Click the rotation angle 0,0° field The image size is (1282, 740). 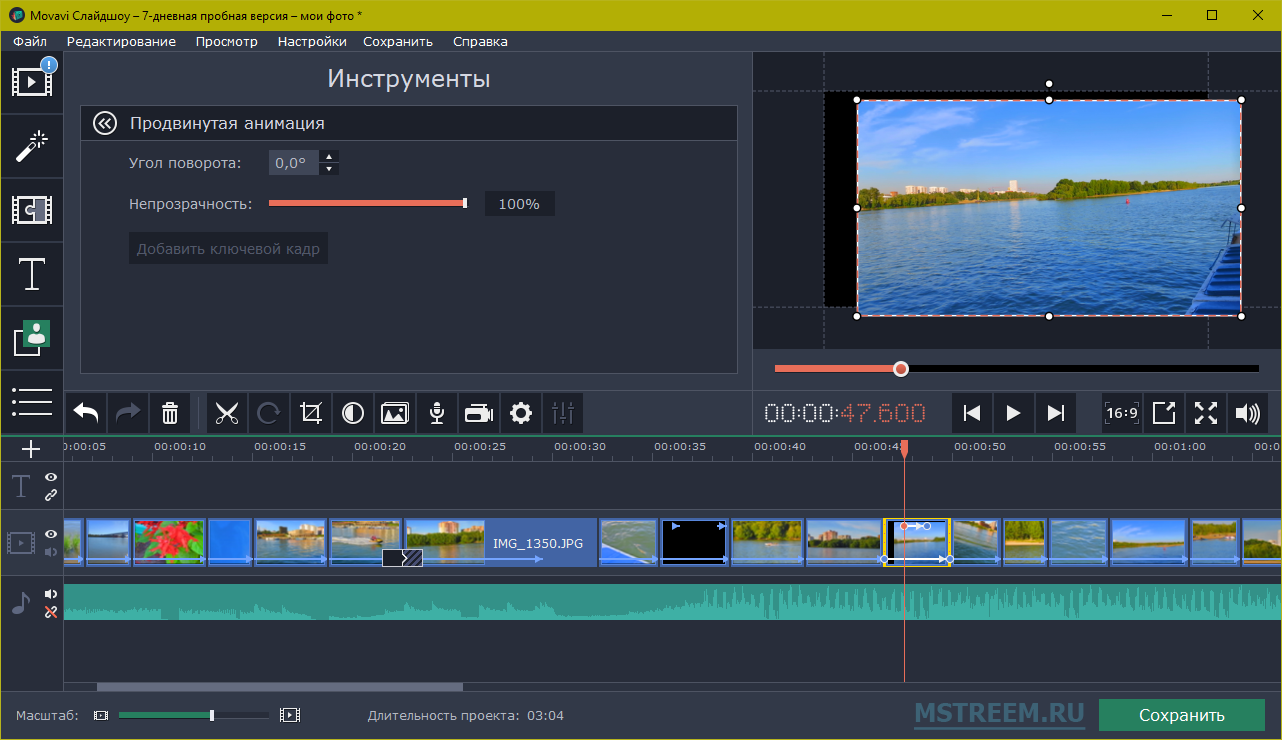(x=293, y=163)
